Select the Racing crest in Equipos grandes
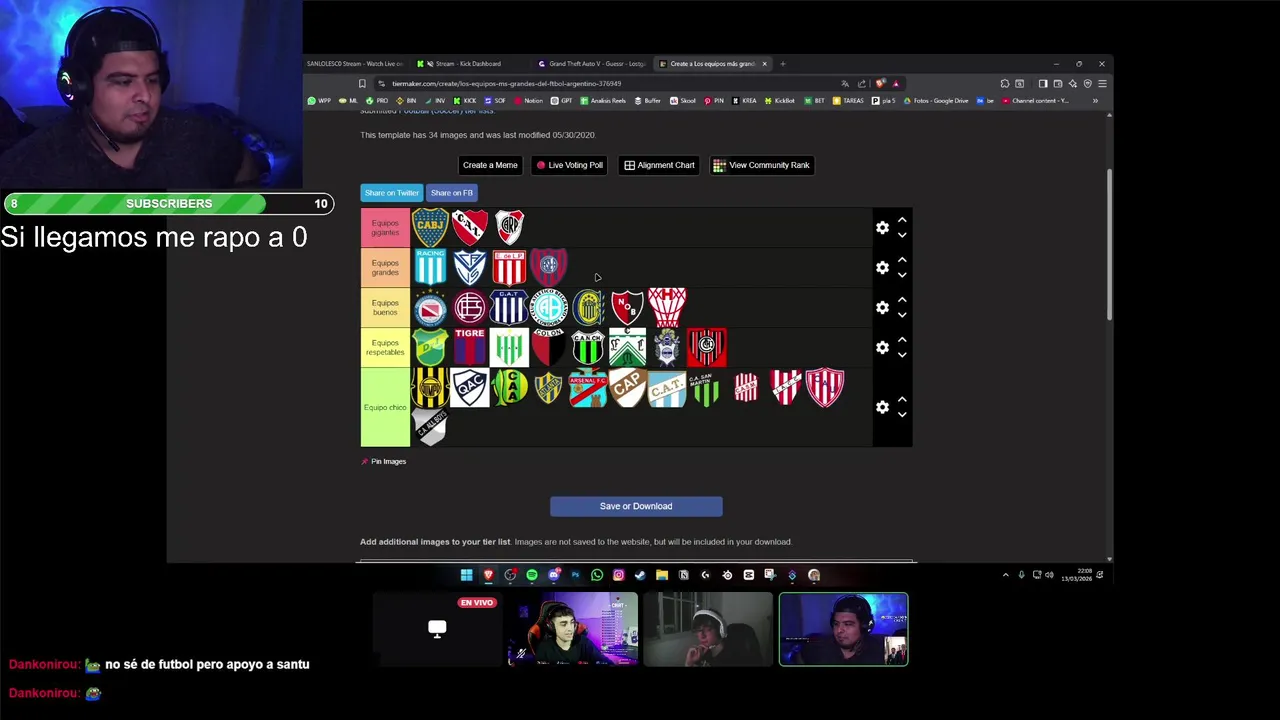The height and width of the screenshot is (720, 1280). coord(430,267)
